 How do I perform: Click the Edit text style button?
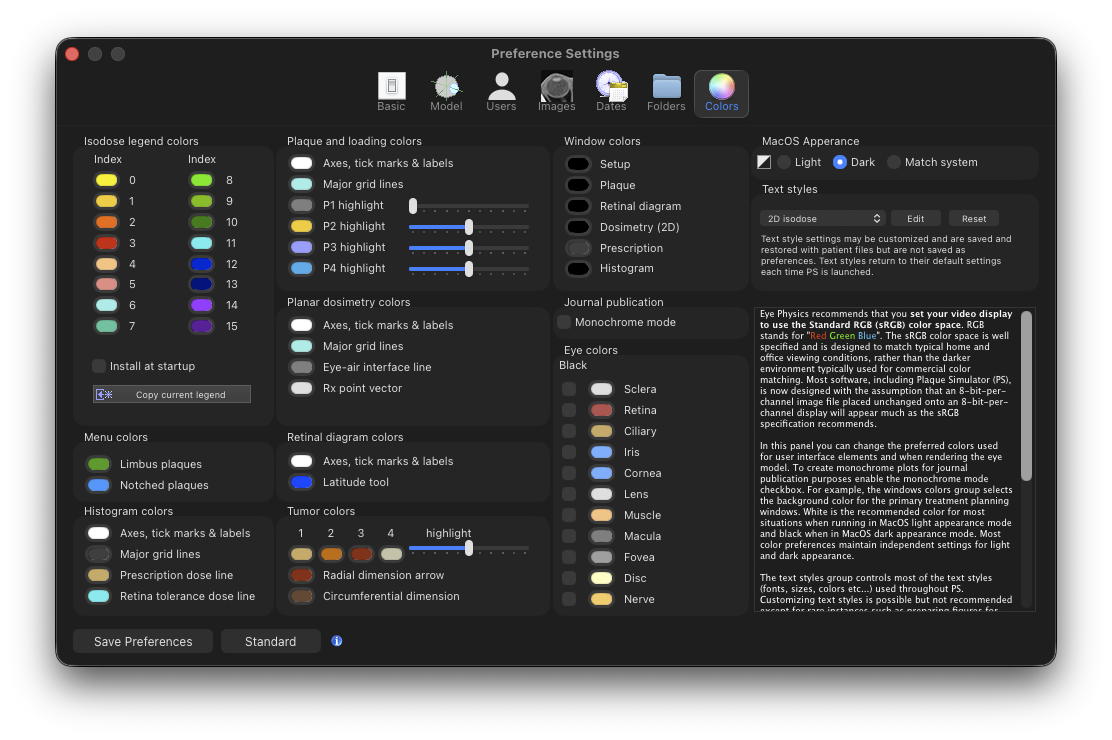915,218
